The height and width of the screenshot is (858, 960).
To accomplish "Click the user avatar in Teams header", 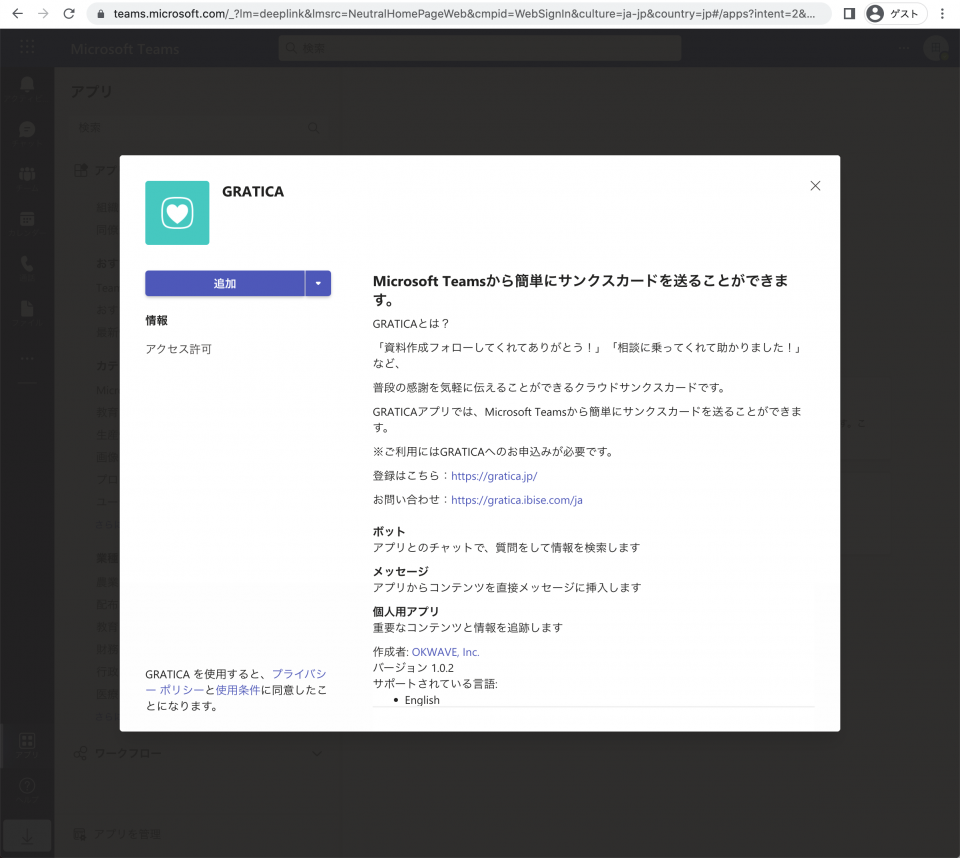I will coord(936,48).
